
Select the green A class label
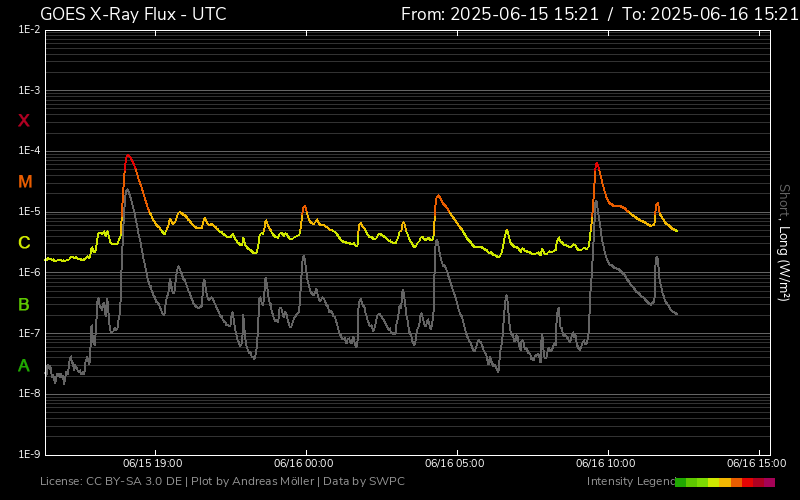click(24, 366)
